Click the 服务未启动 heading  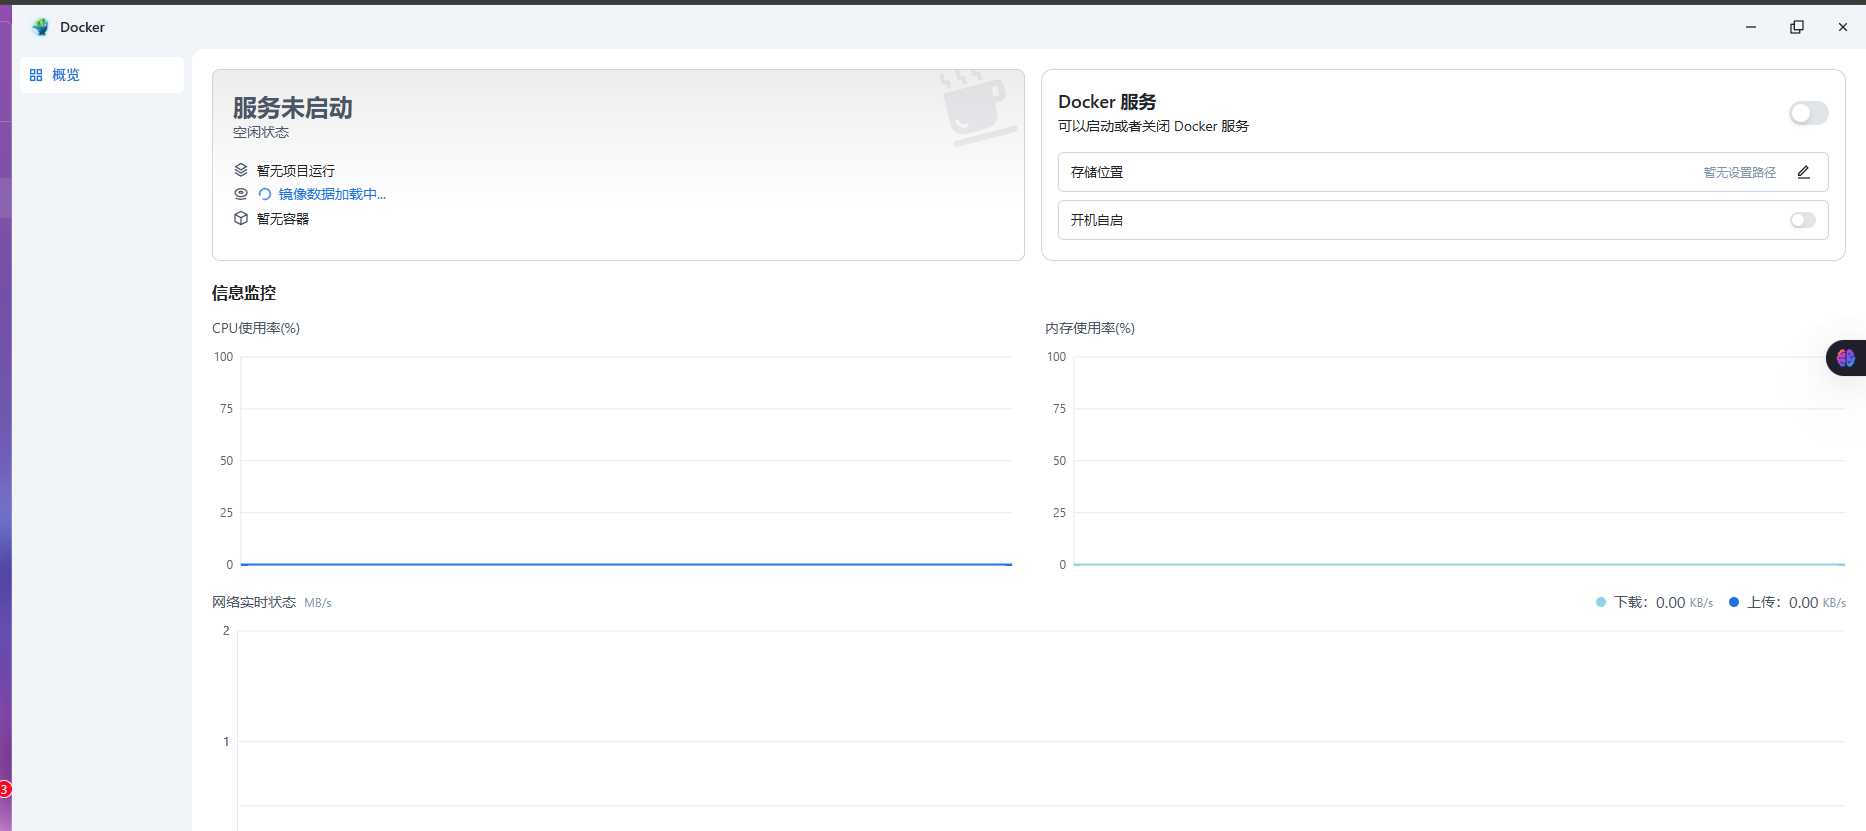(293, 107)
